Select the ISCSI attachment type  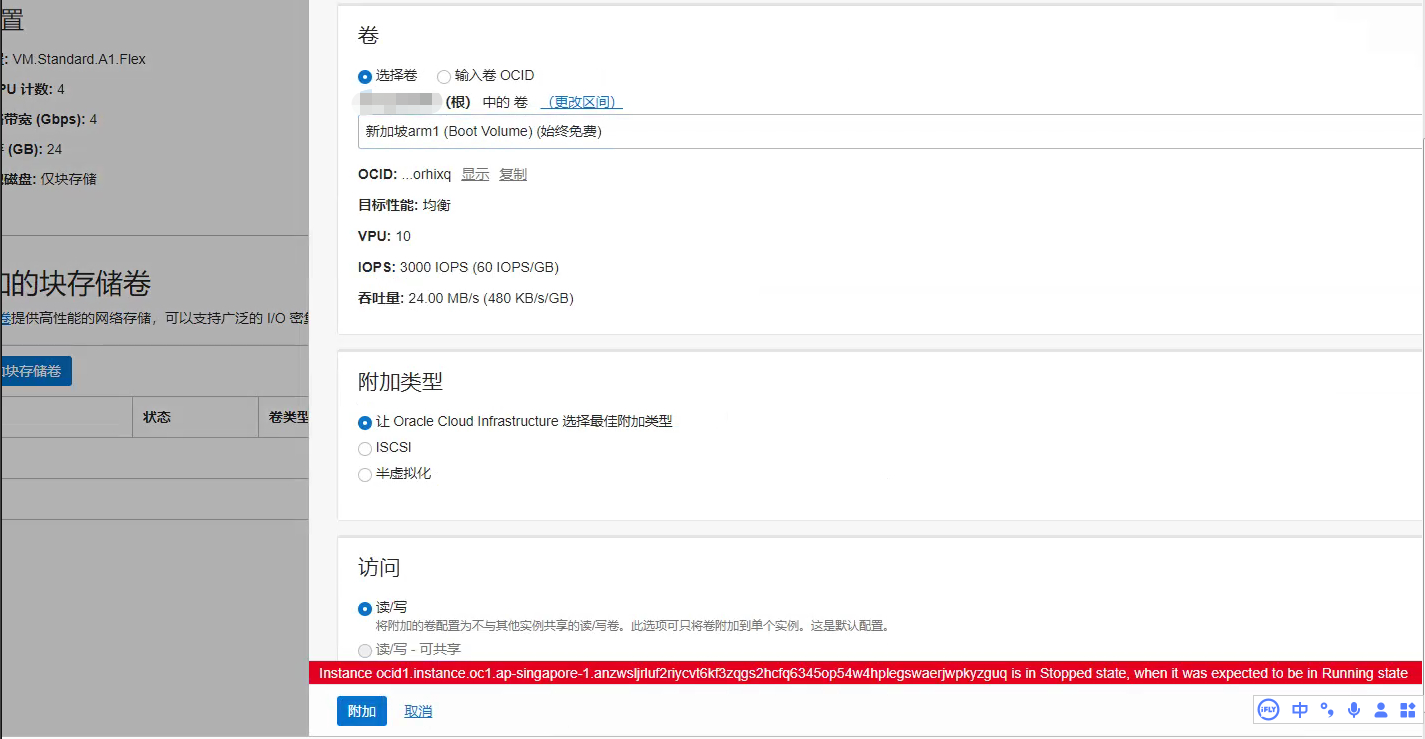365,448
